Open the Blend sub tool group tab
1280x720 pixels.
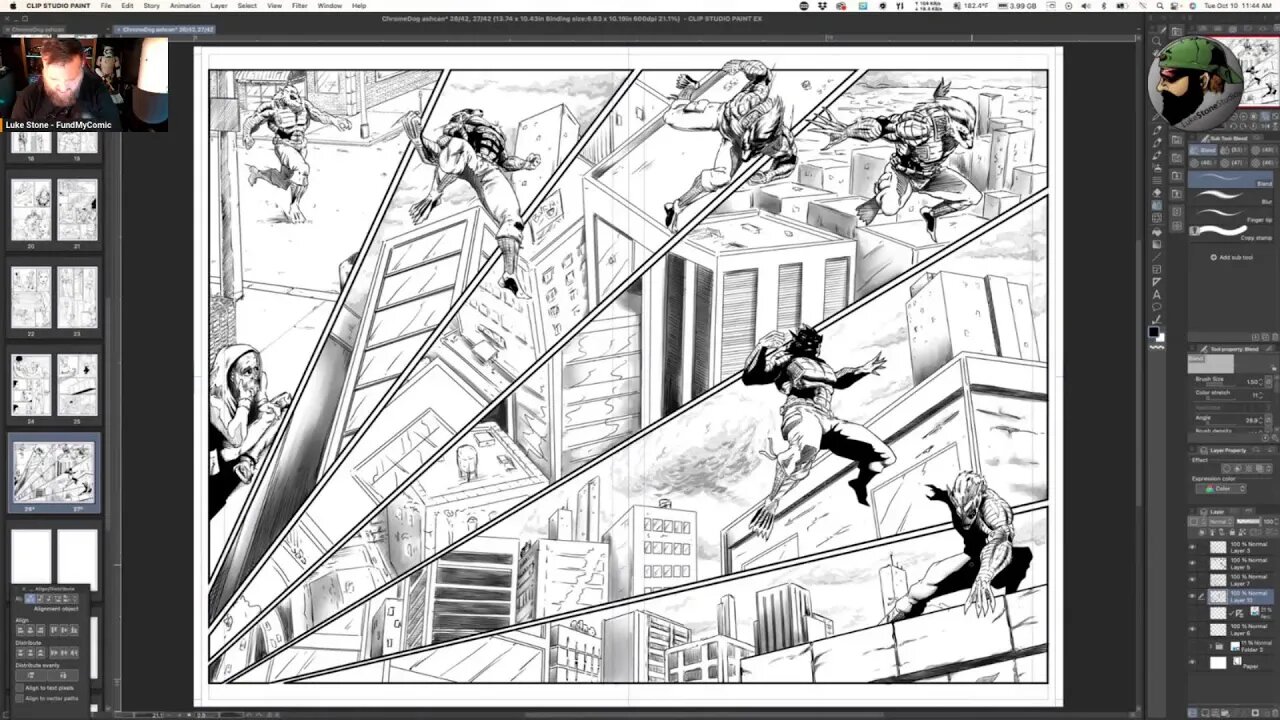1203,150
